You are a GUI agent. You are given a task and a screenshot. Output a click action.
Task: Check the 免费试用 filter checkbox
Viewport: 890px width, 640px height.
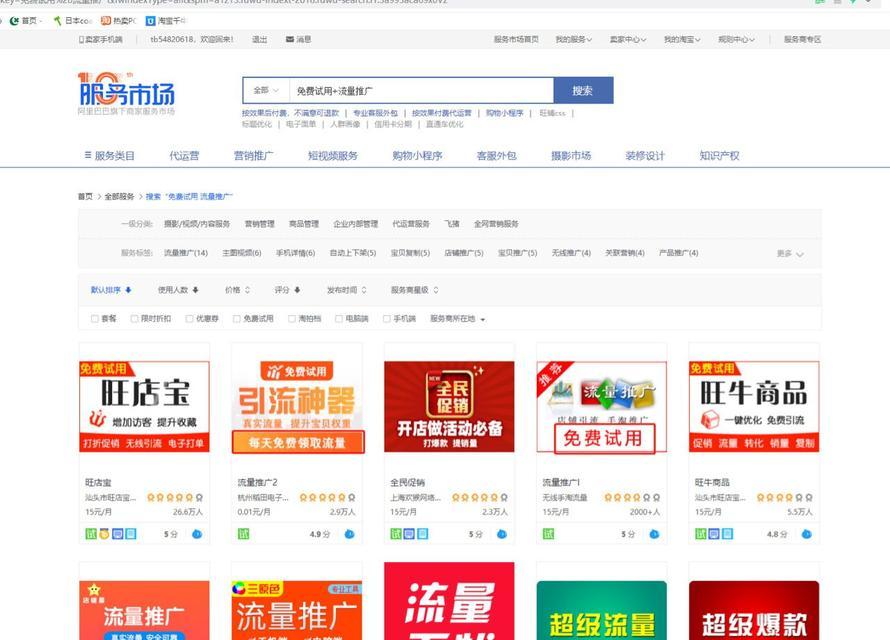[237, 319]
